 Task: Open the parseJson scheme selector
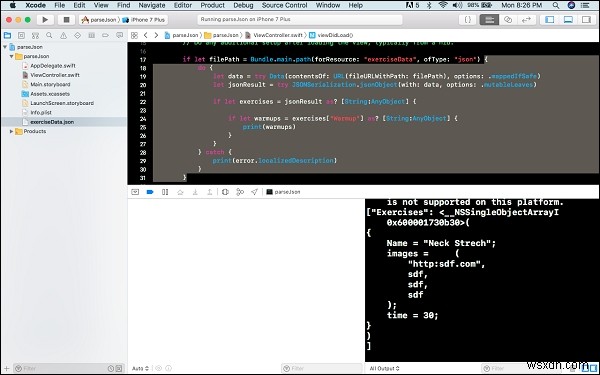[x=99, y=20]
